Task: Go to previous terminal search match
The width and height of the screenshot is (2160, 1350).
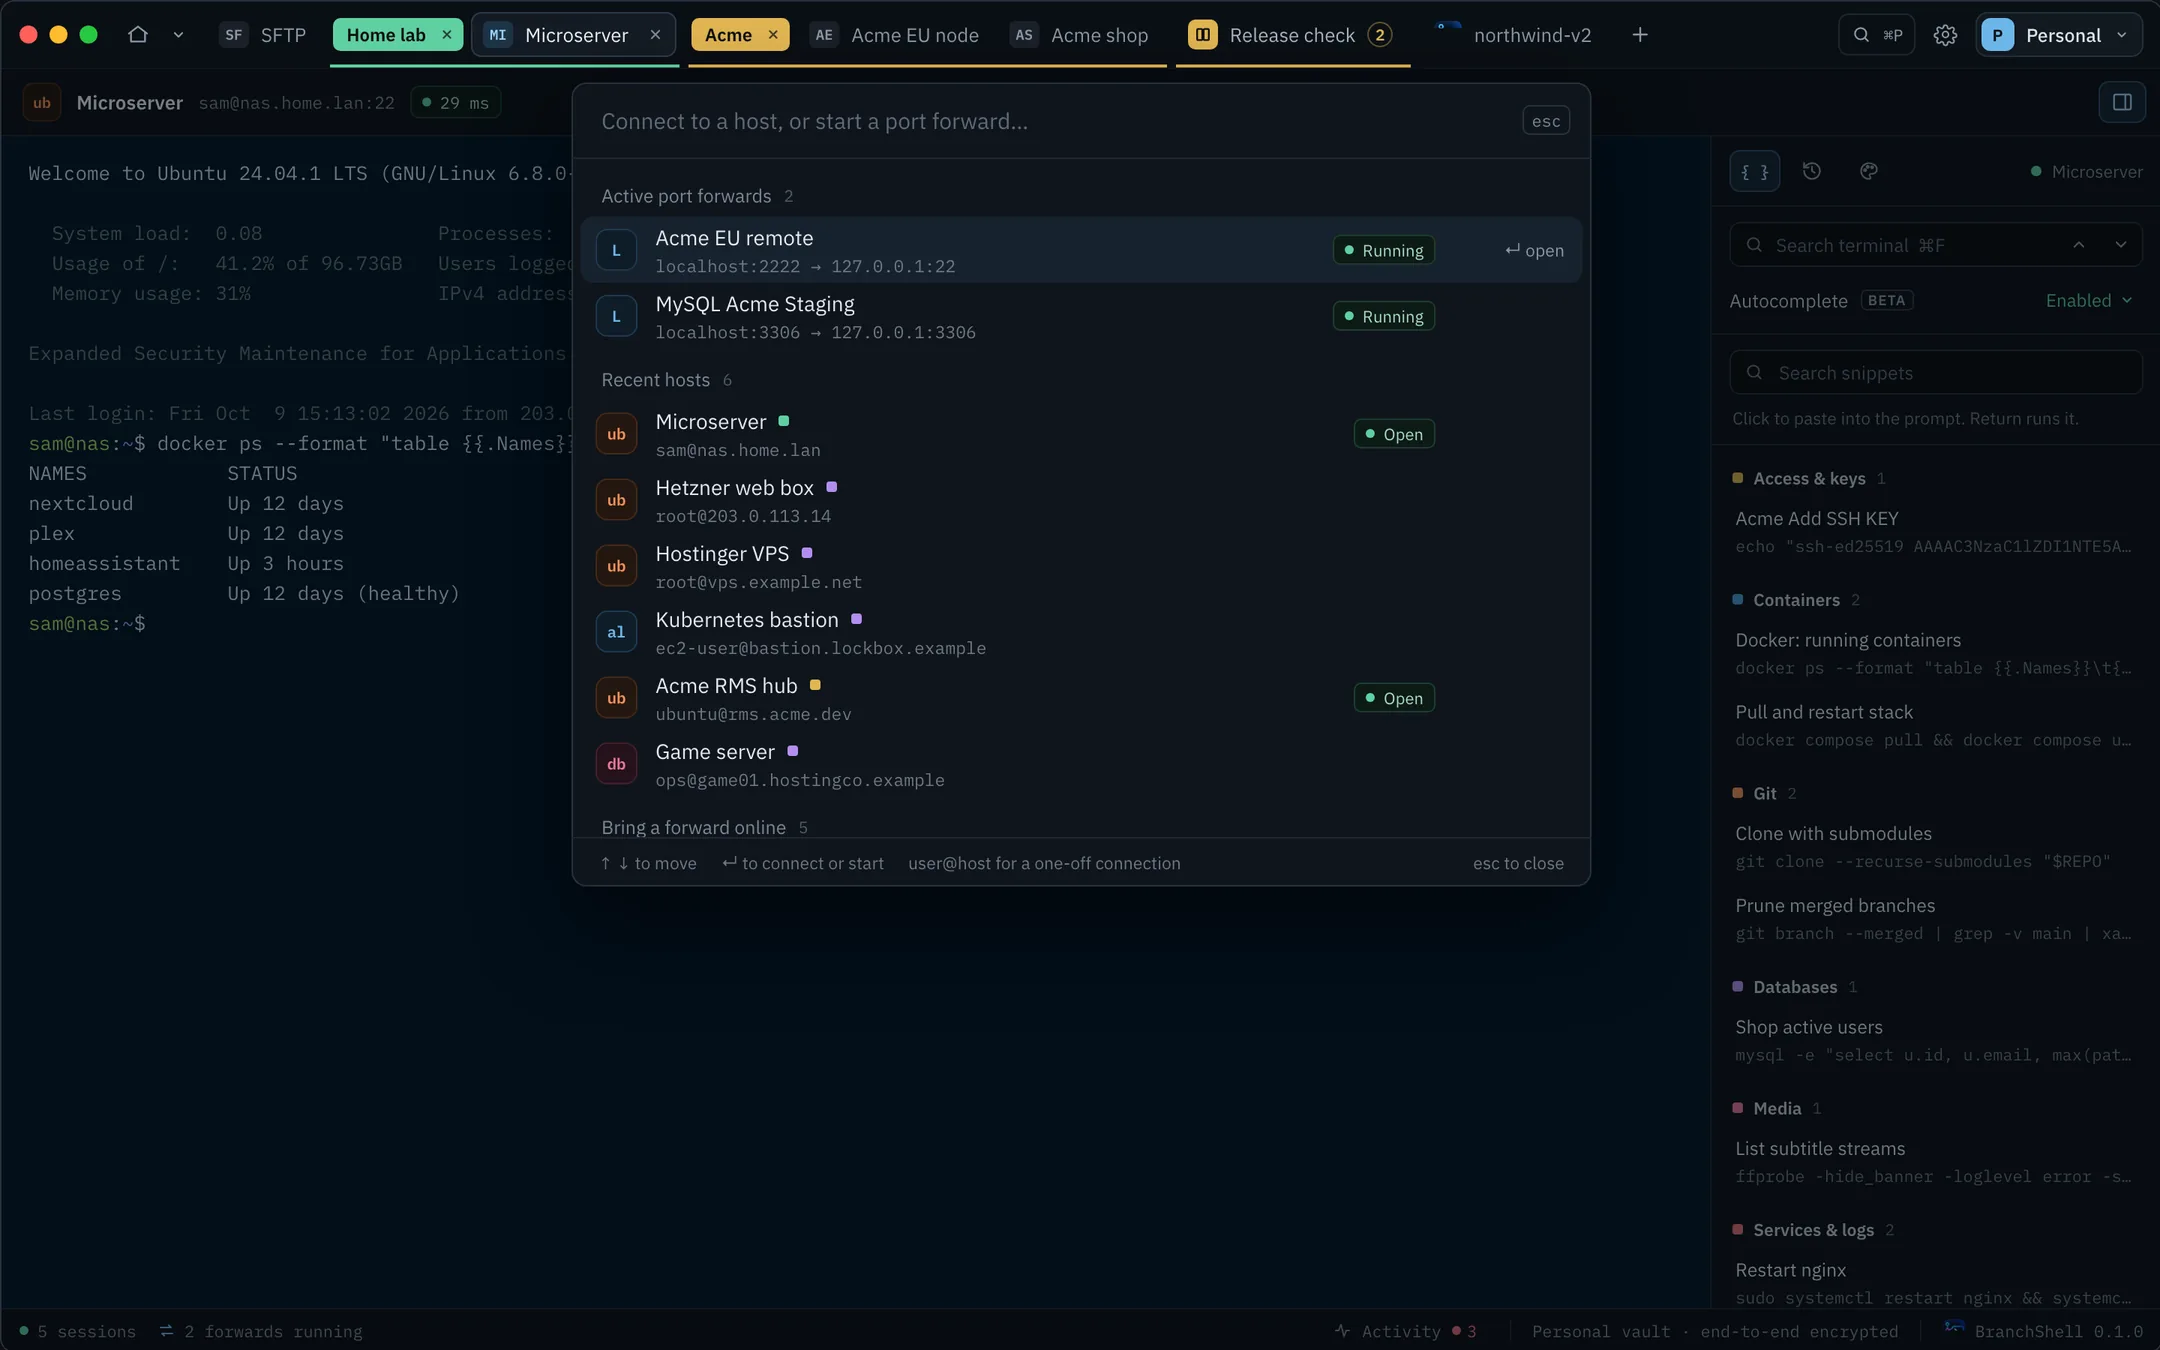Action: (x=2079, y=245)
